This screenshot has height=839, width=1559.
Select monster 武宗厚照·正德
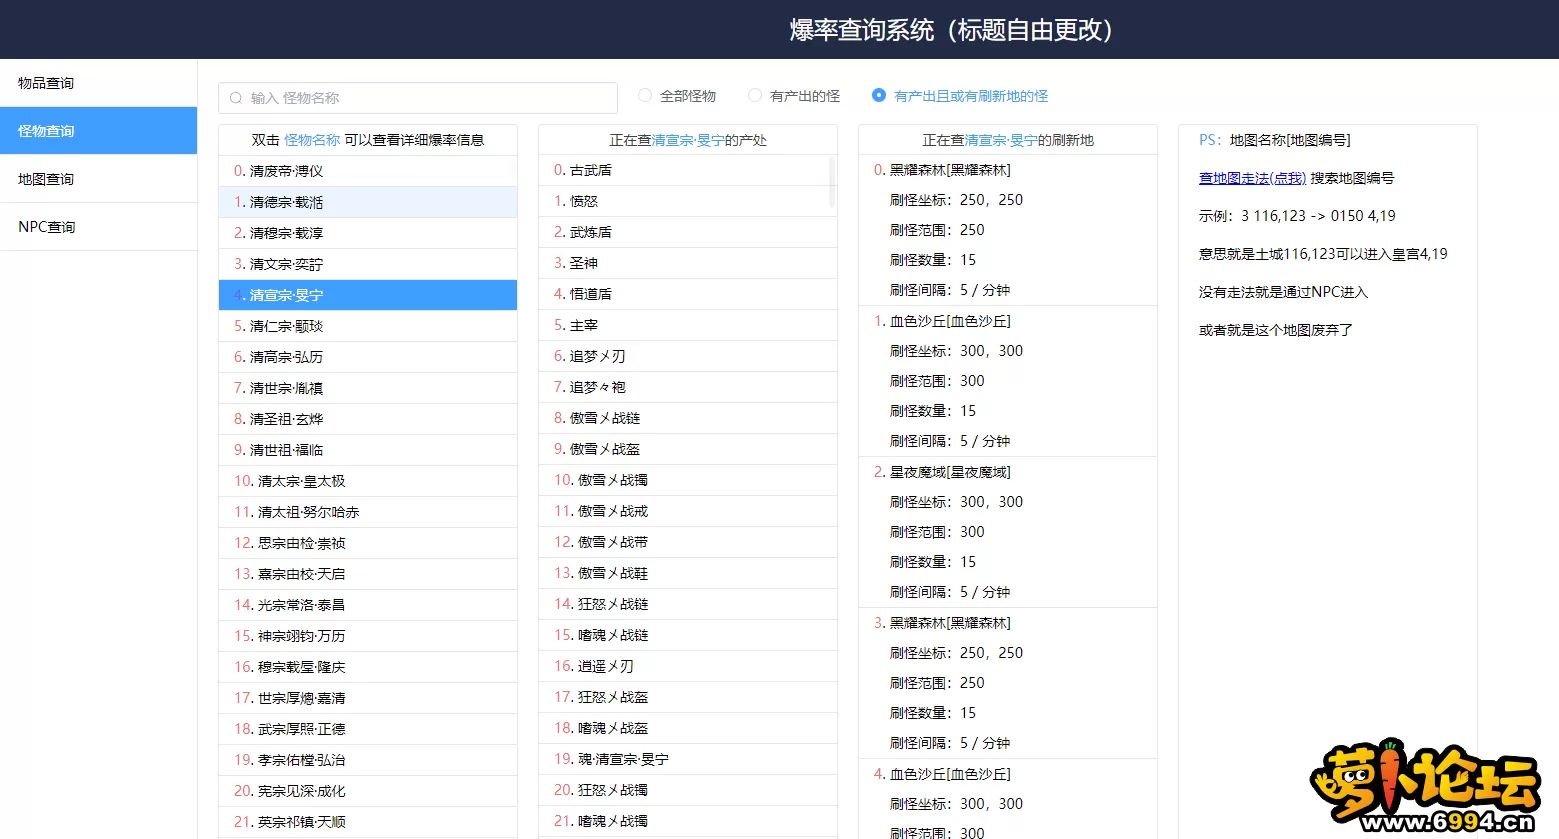click(x=368, y=729)
